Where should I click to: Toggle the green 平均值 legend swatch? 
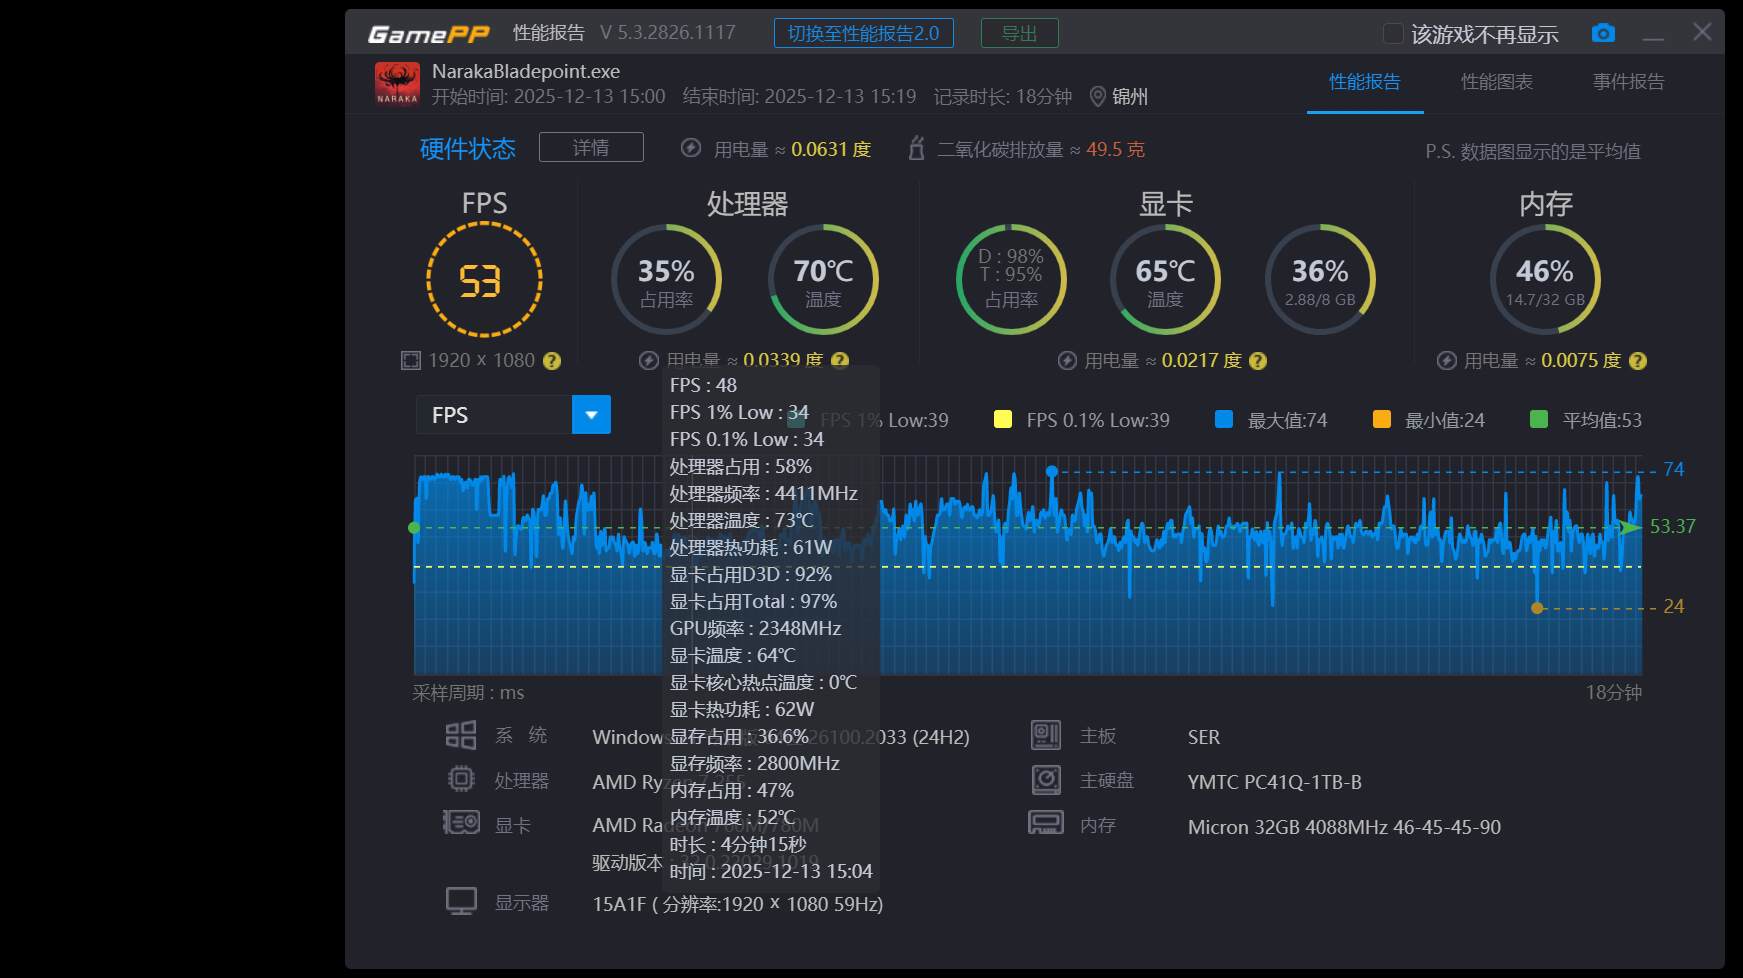point(1540,419)
